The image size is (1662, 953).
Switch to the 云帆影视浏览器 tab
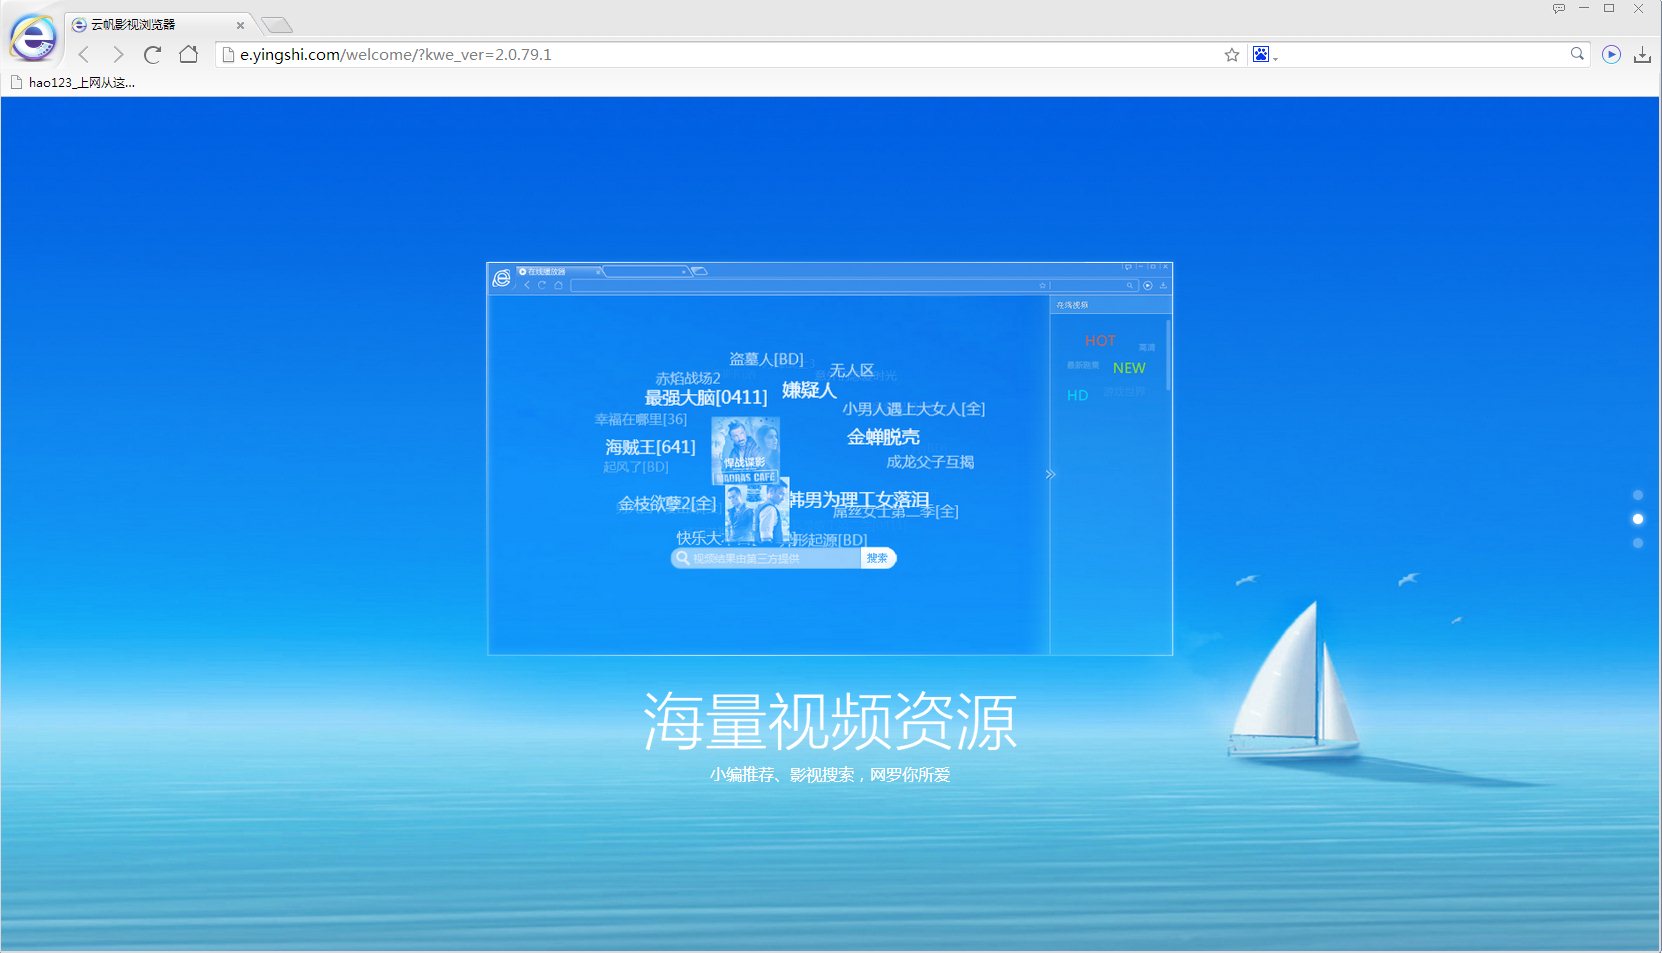pos(158,24)
